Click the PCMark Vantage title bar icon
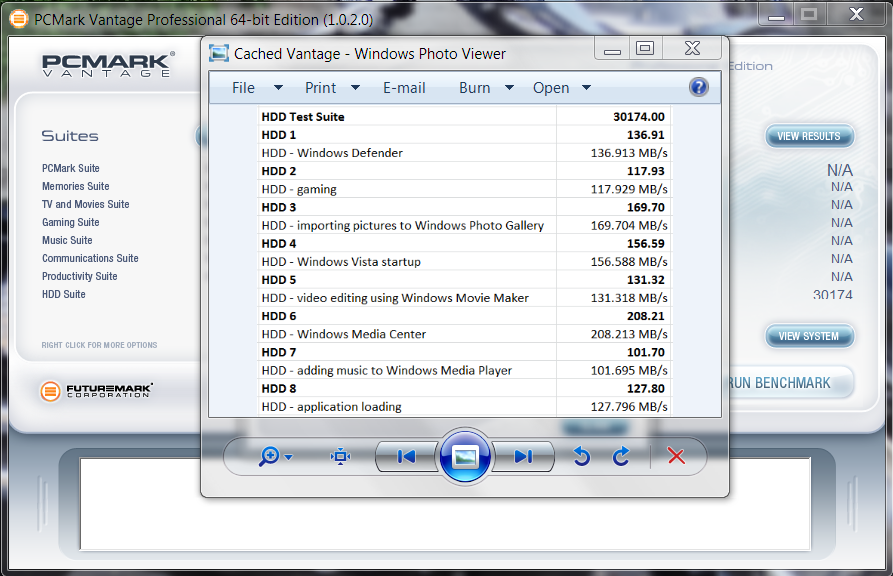The image size is (893, 576). pyautogui.click(x=18, y=19)
